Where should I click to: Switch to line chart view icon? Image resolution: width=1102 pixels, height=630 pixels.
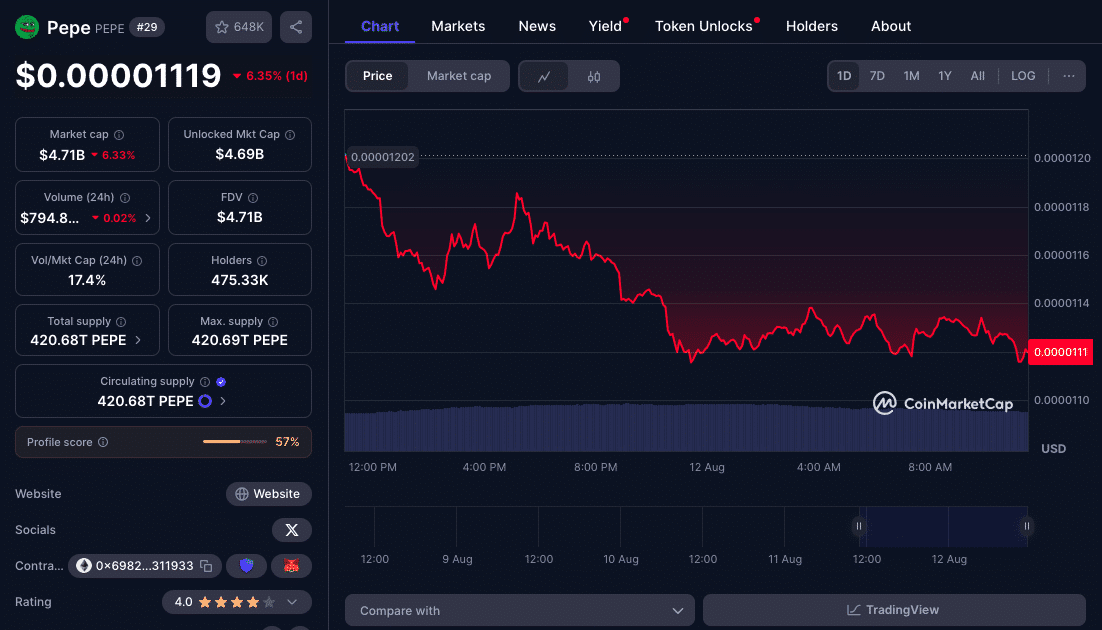544,77
